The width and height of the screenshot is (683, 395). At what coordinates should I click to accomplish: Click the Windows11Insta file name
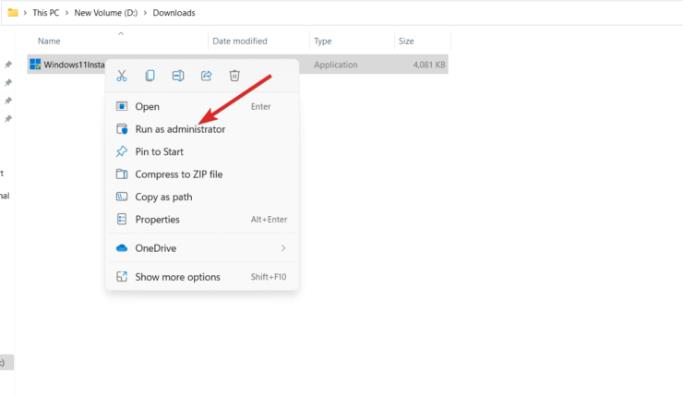coord(74,64)
